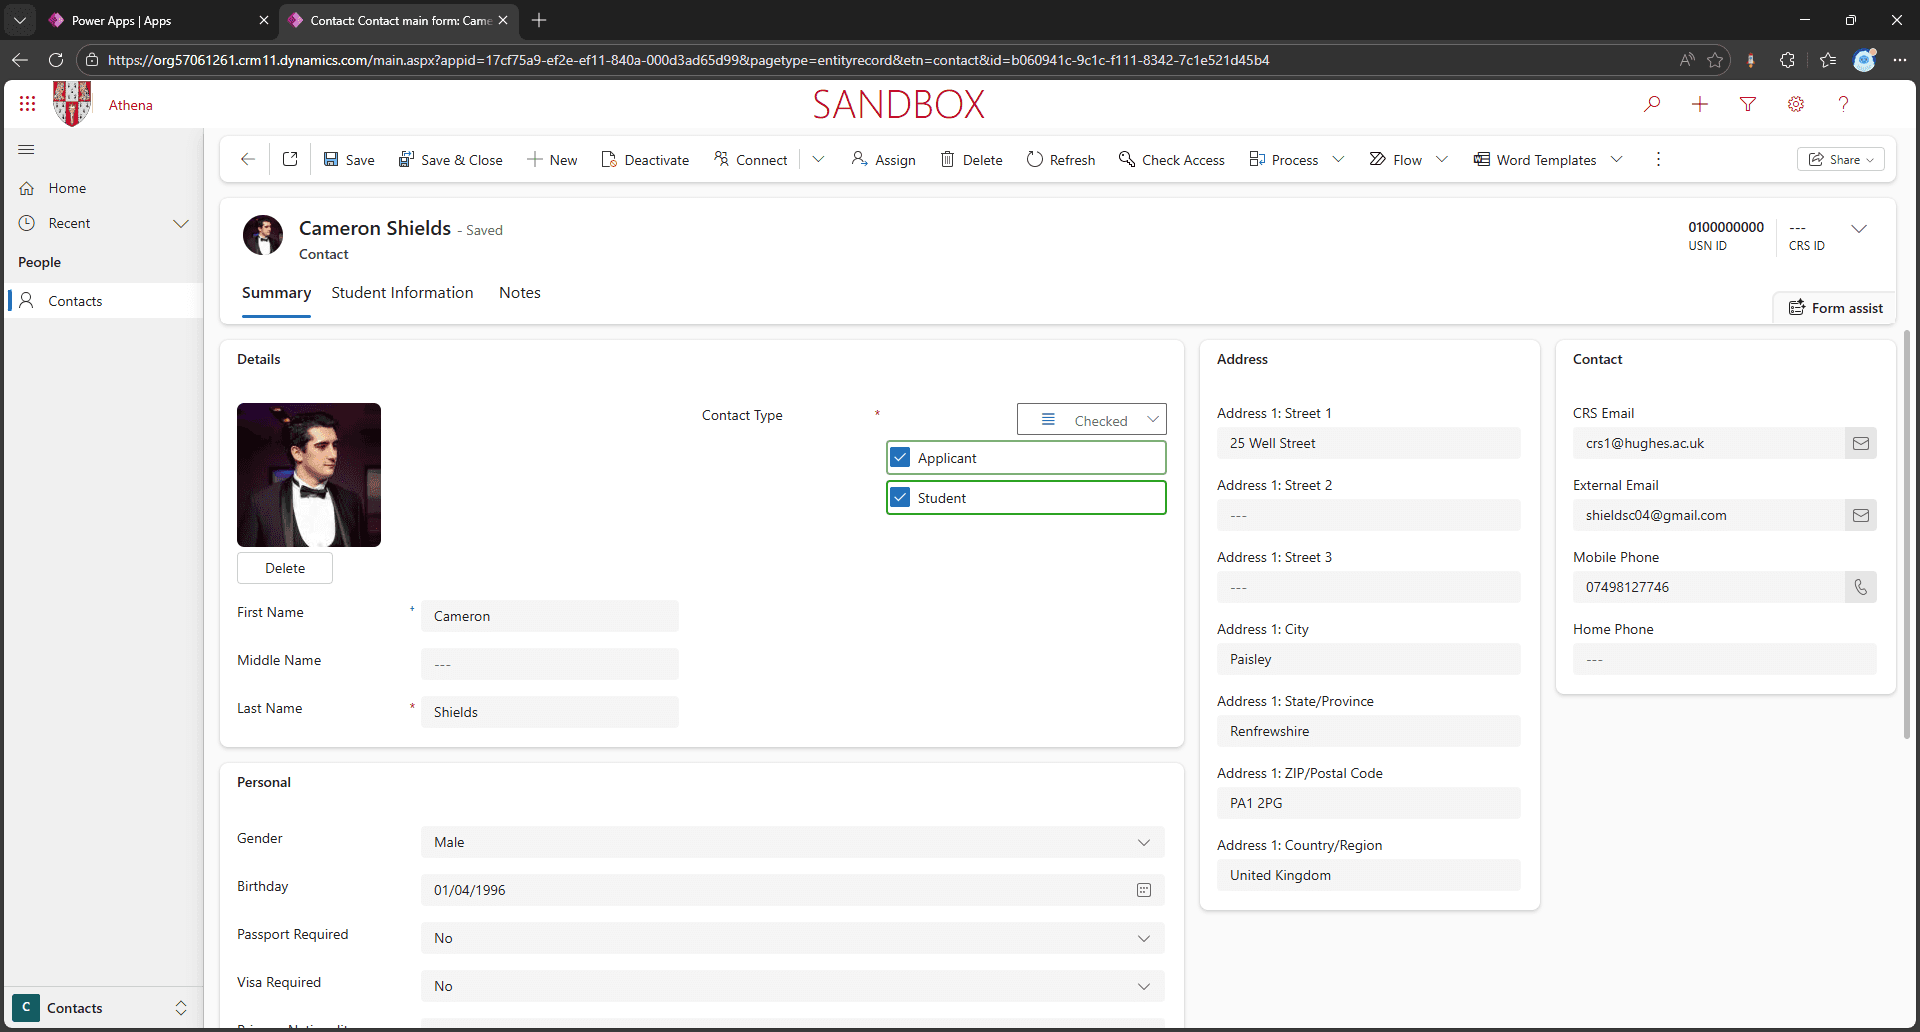Click the Refresh command
This screenshot has width=1920, height=1032.
point(1061,160)
